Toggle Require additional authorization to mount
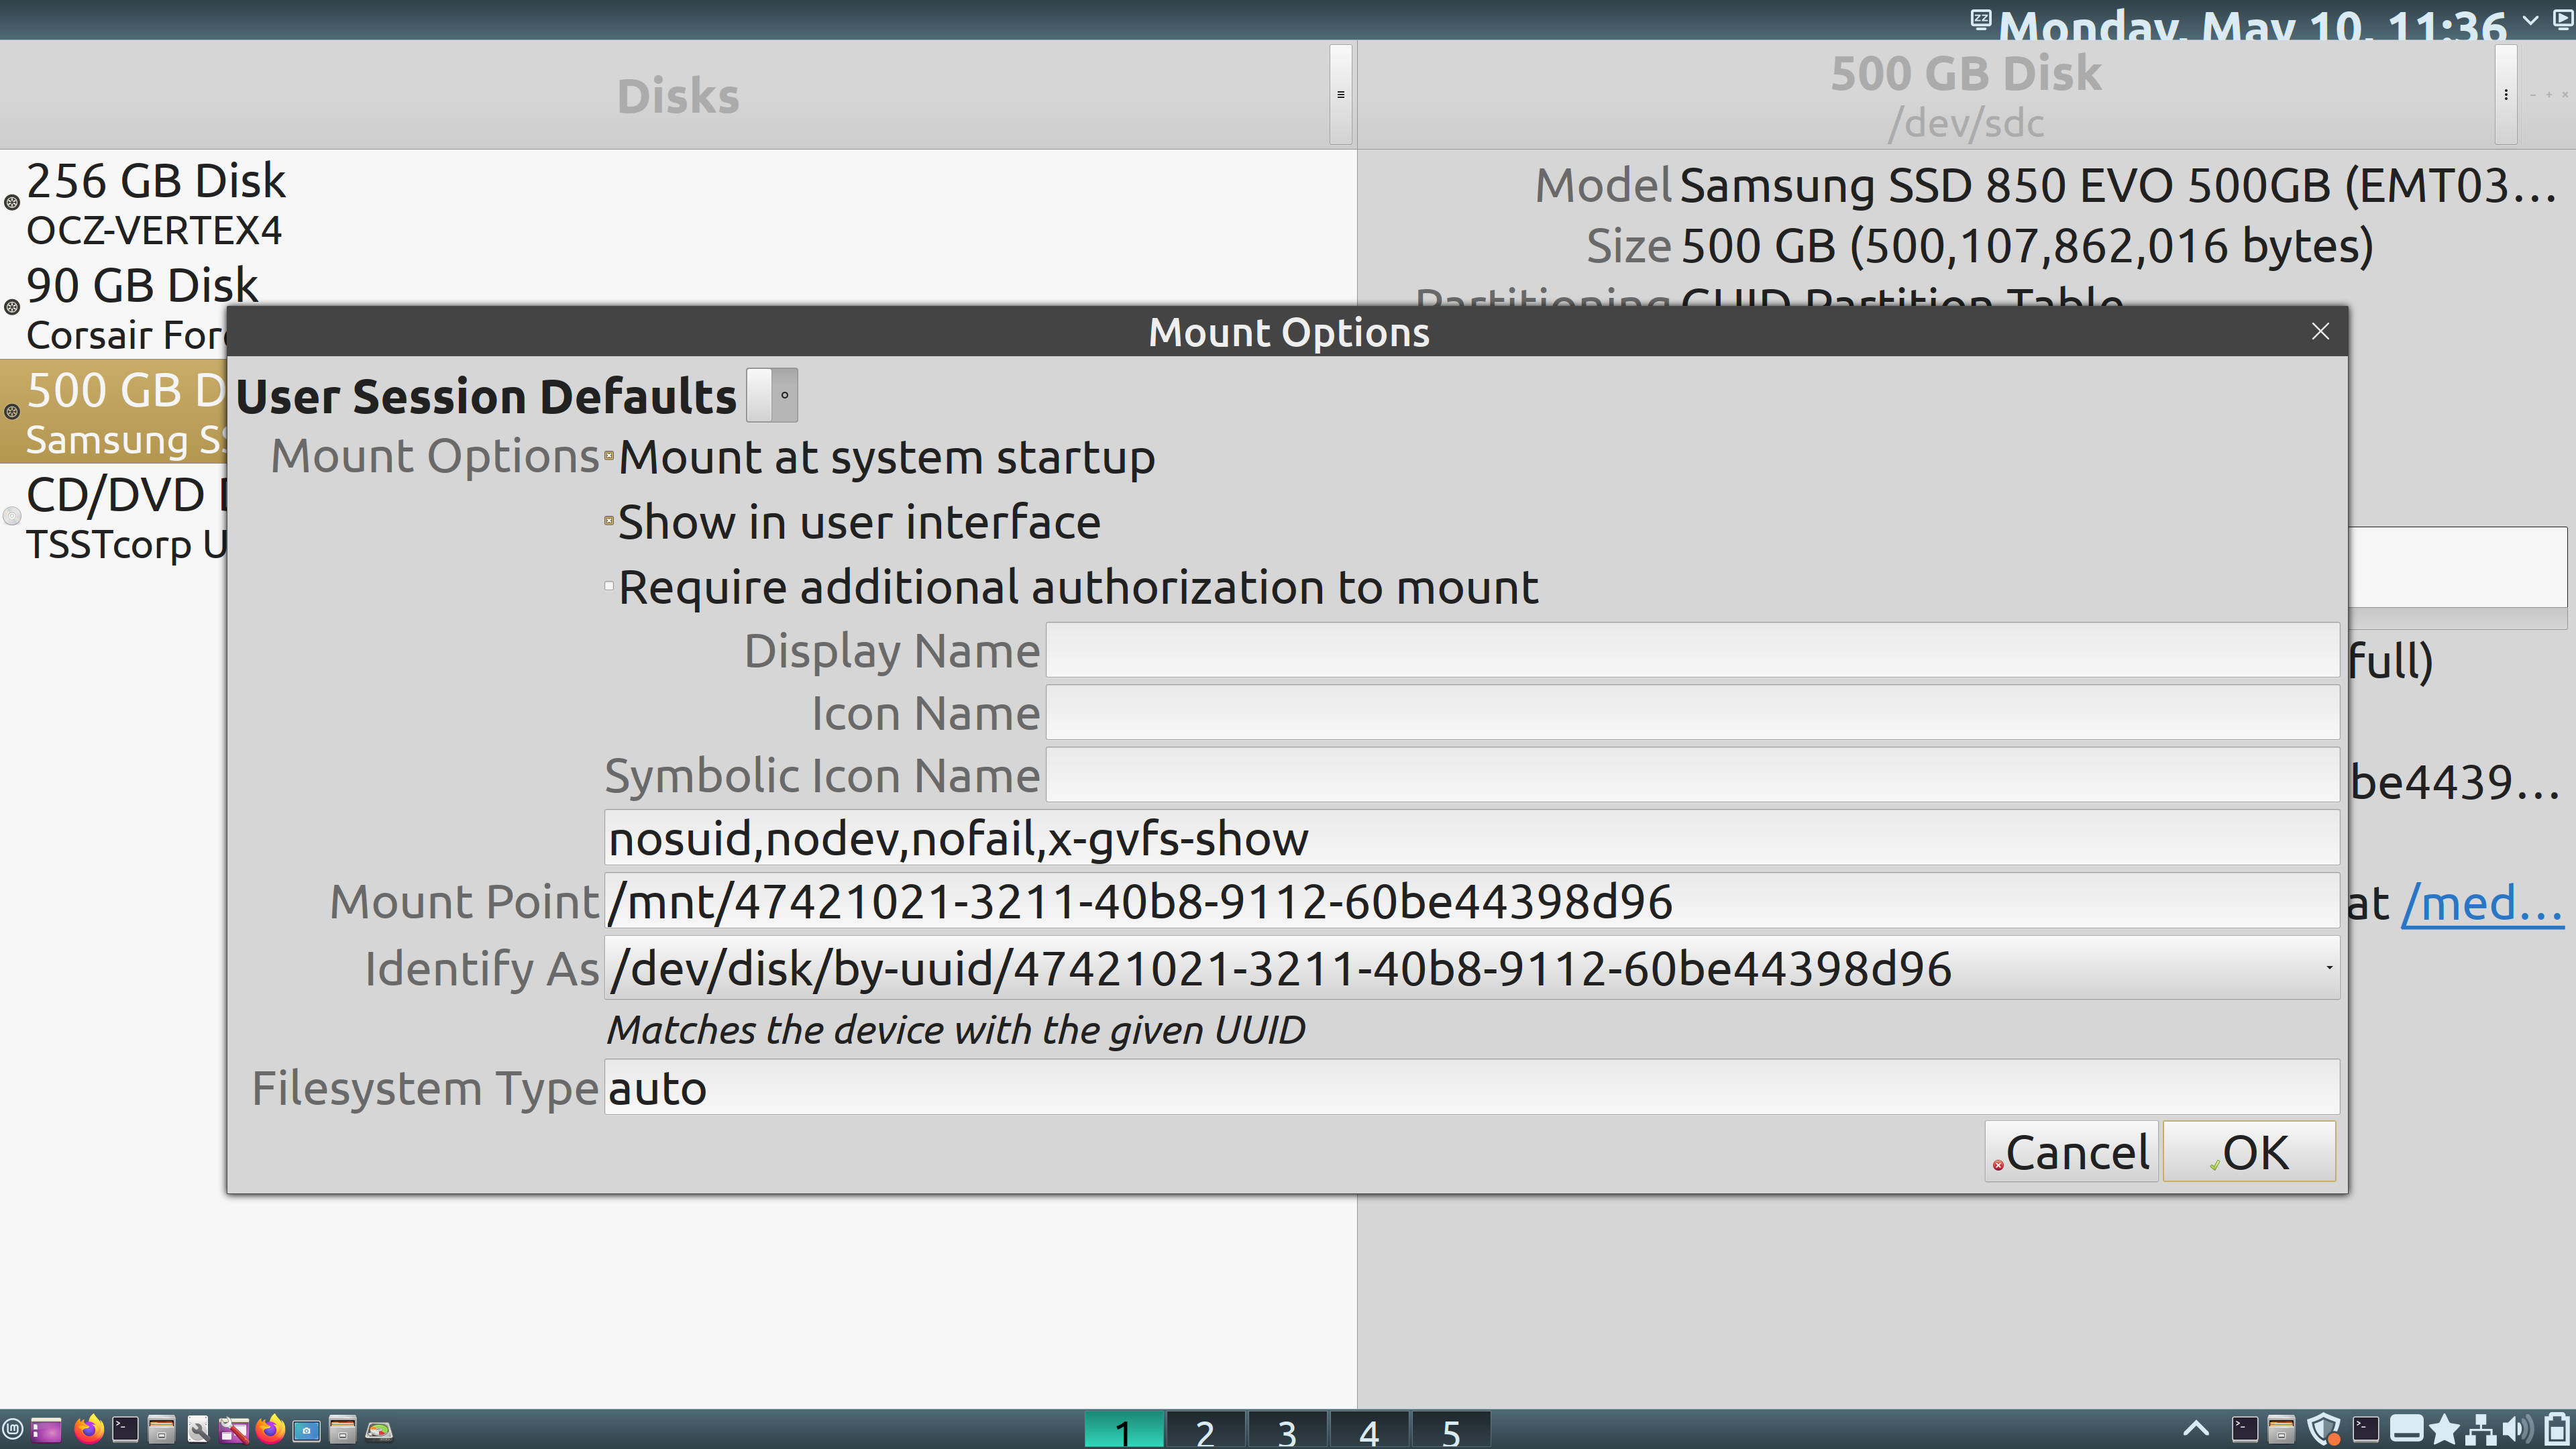Image resolution: width=2576 pixels, height=1449 pixels. point(609,586)
